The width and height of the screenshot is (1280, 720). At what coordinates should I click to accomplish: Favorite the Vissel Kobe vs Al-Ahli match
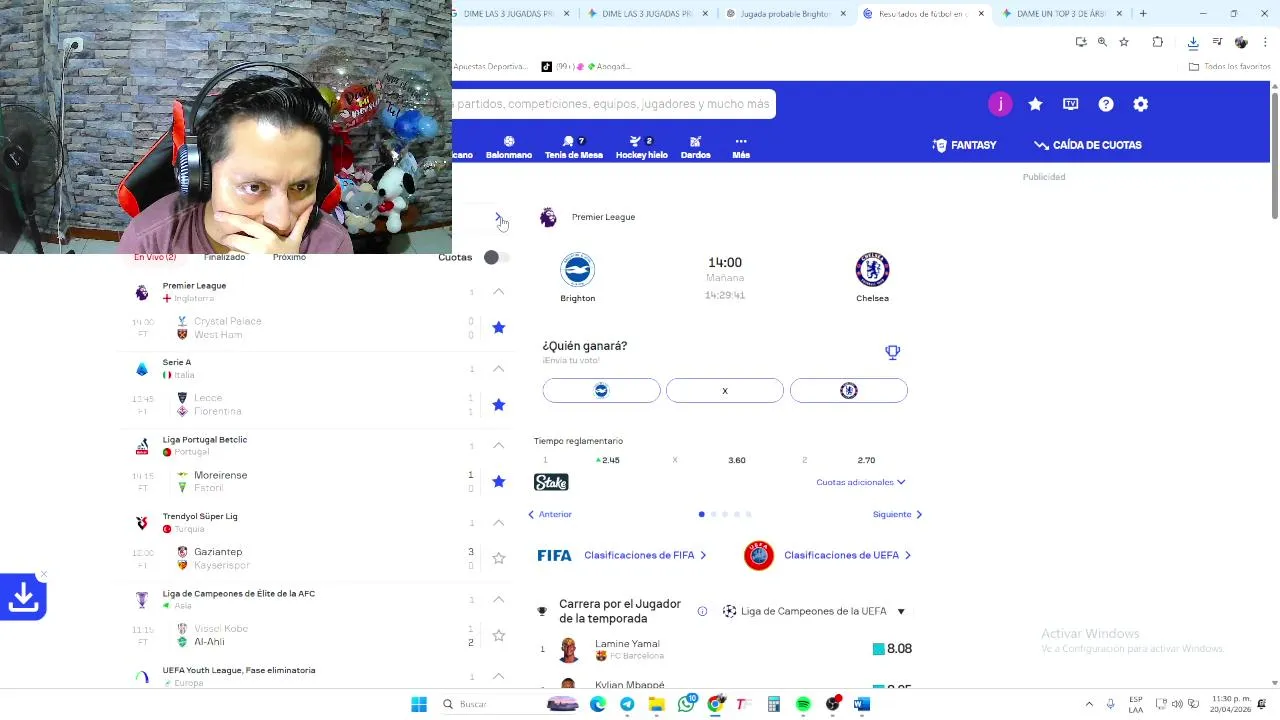tap(499, 635)
